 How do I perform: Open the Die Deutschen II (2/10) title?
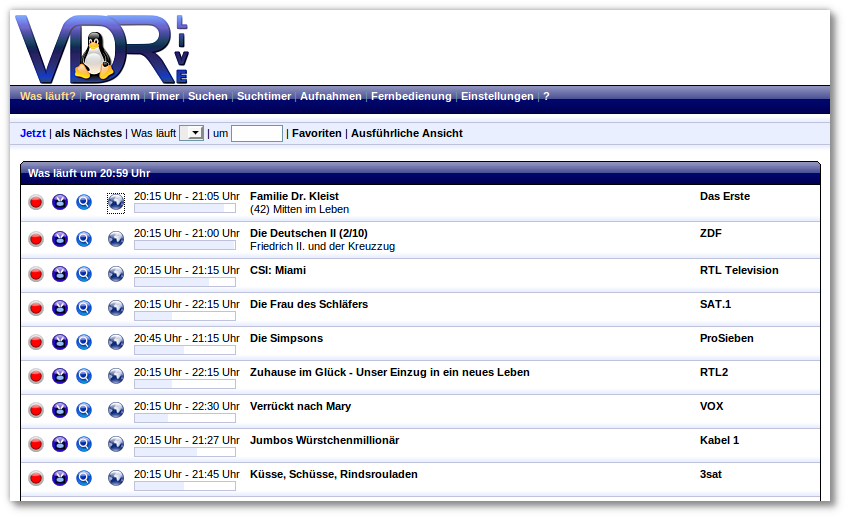[x=308, y=233]
